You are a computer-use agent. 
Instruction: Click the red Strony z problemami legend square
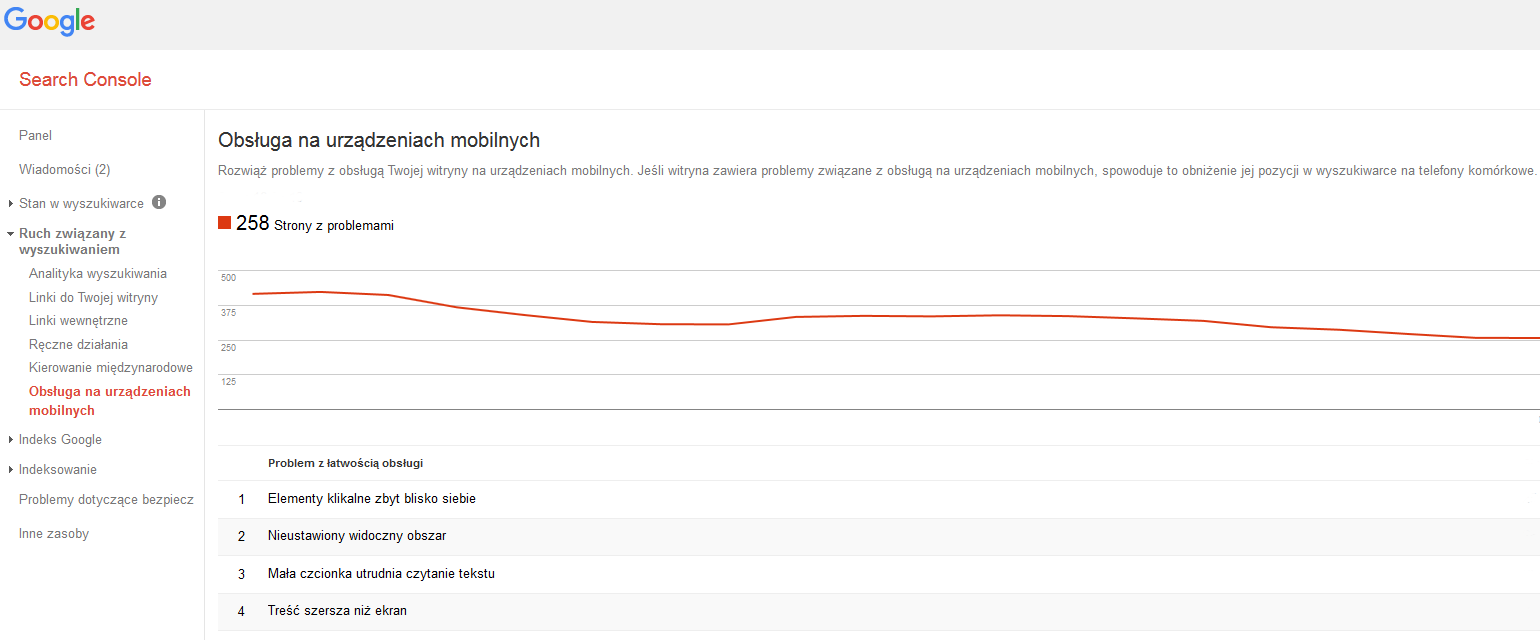click(224, 223)
